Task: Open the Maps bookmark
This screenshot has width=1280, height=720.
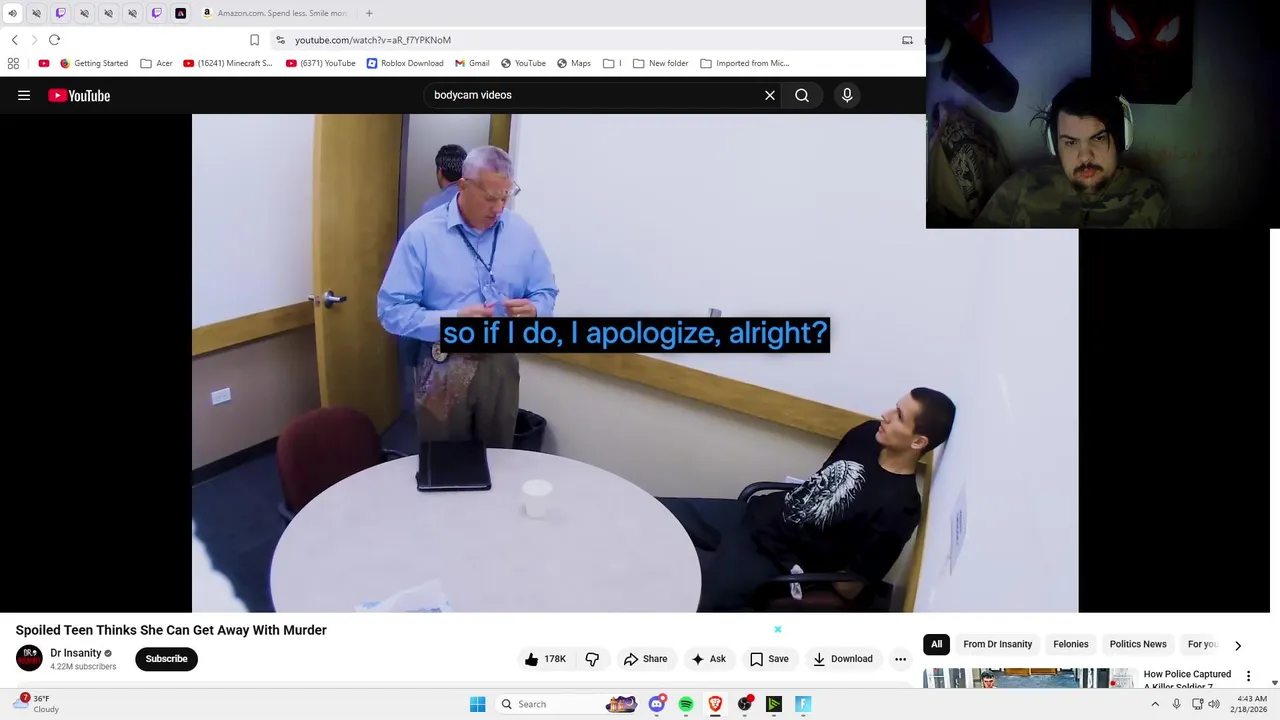Action: [574, 63]
